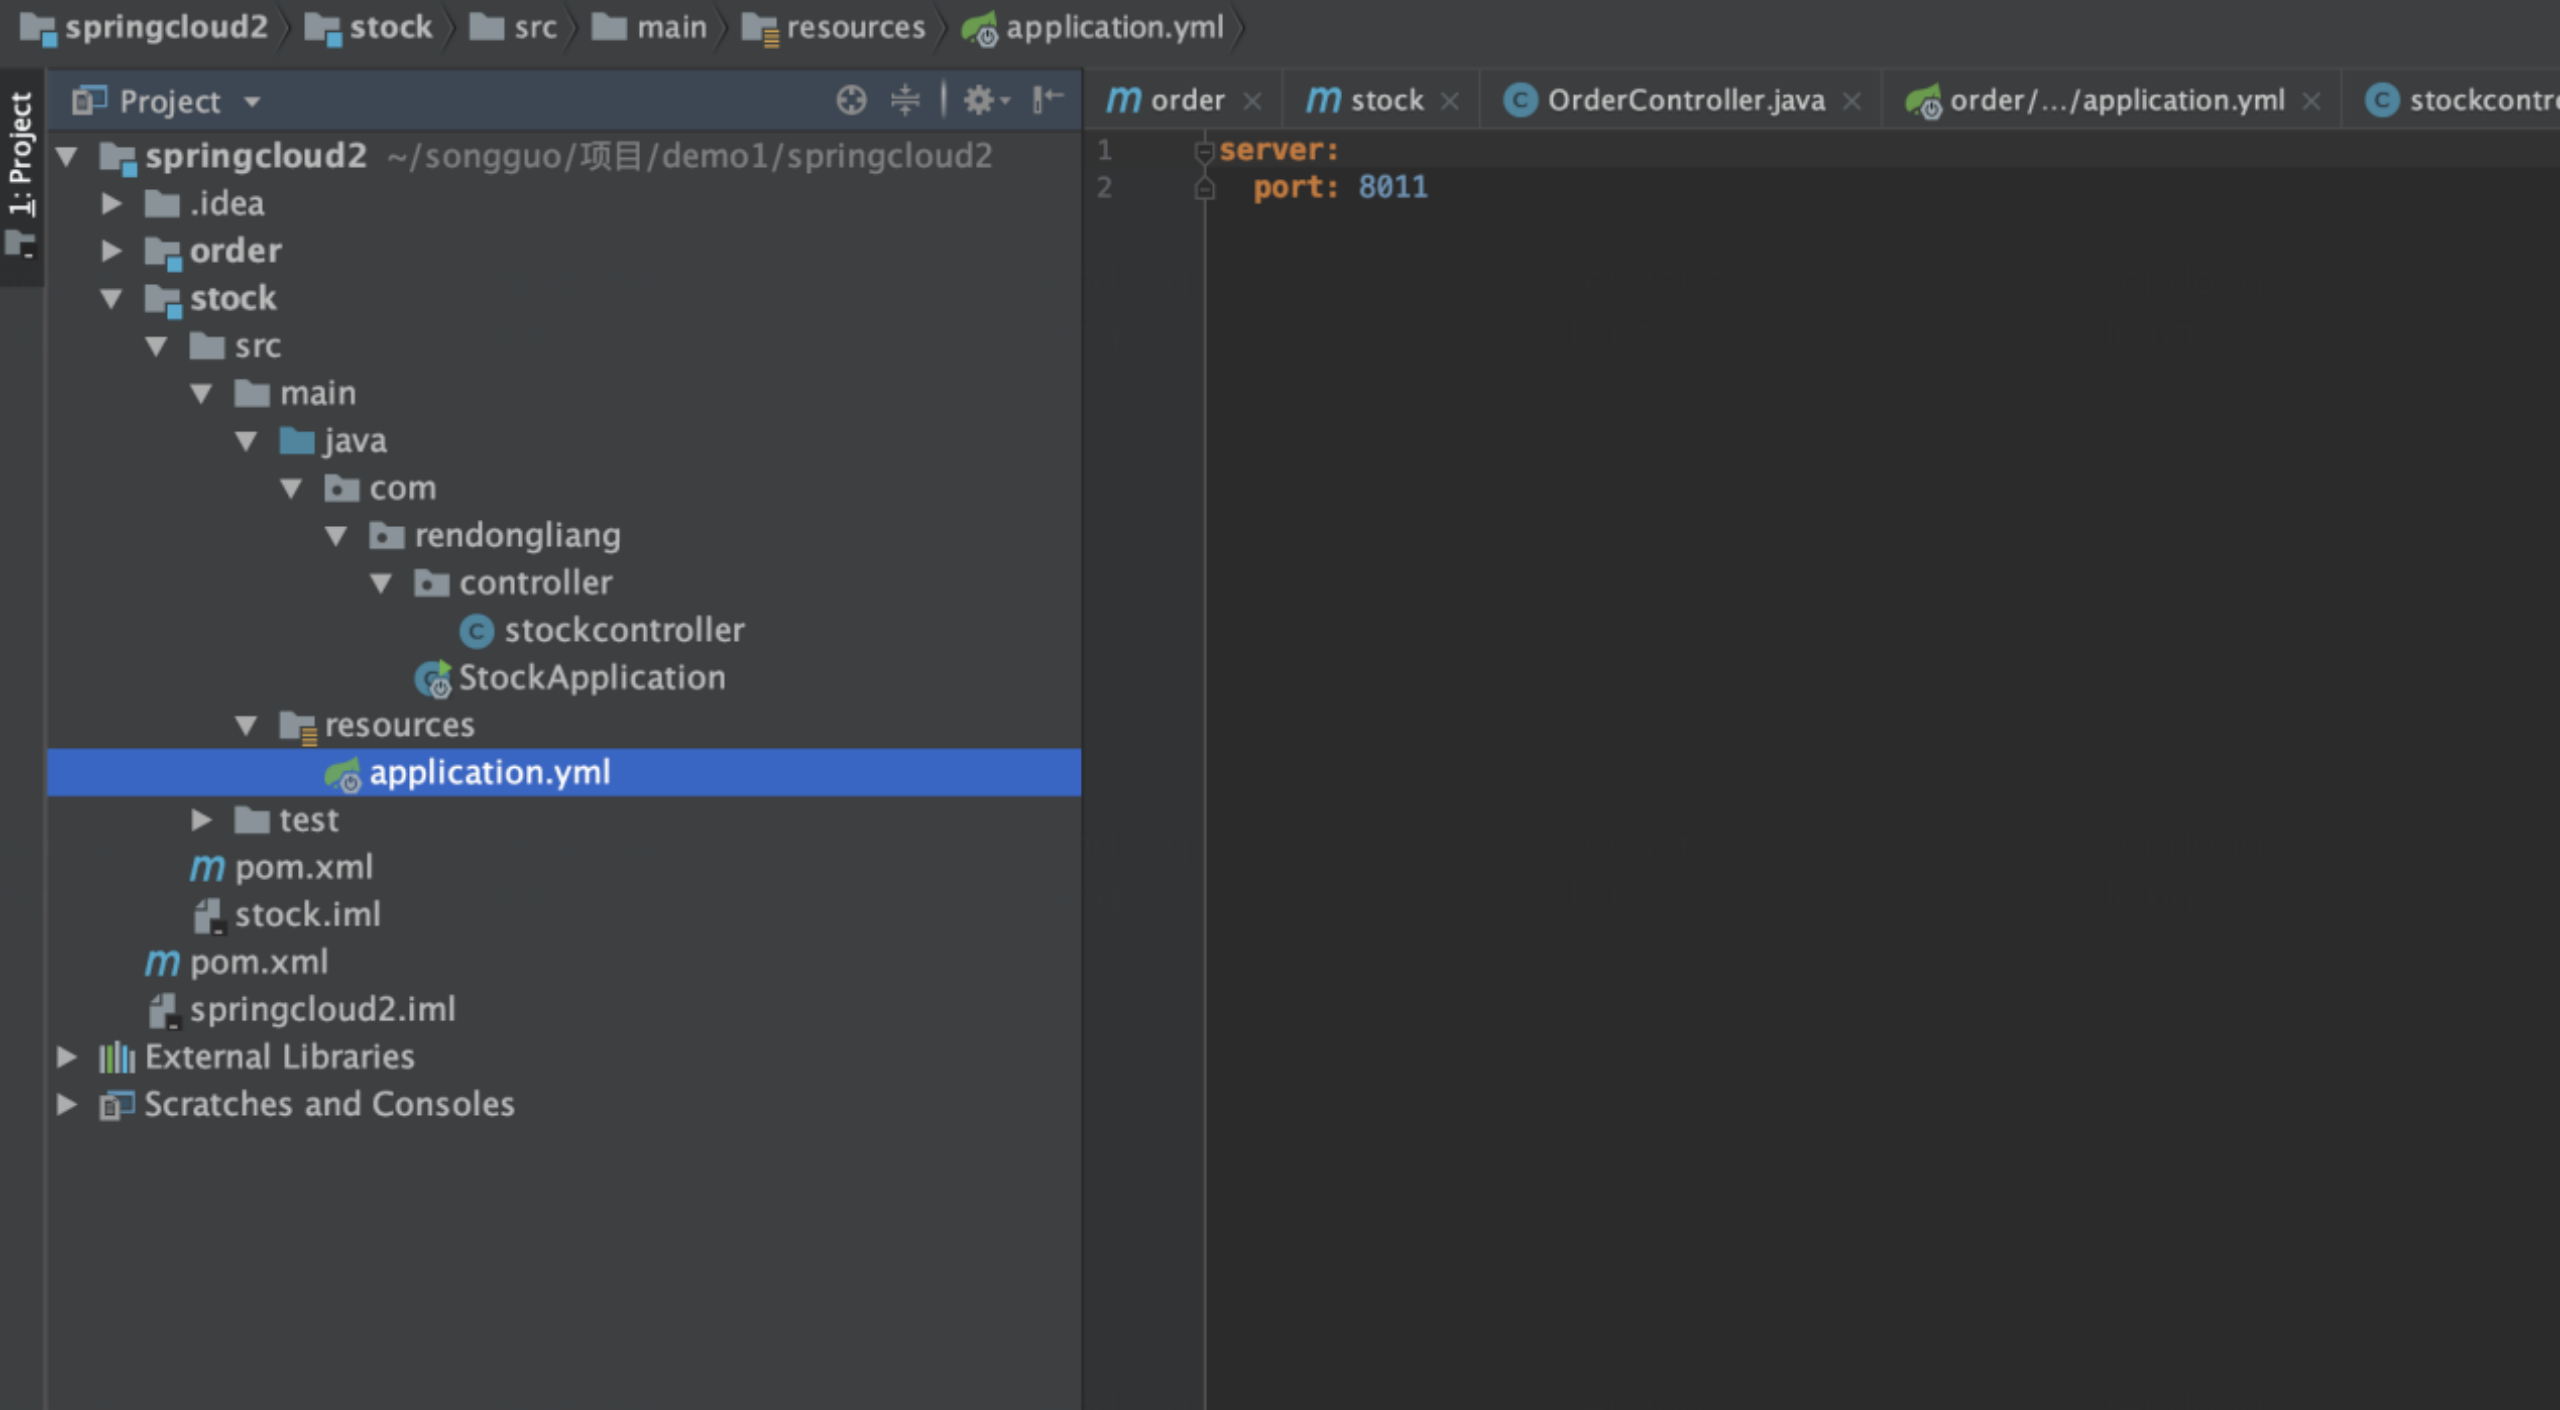Viewport: 2560px width, 1410px height.
Task: Expand Scratches and Consoles
Action: tap(67, 1104)
